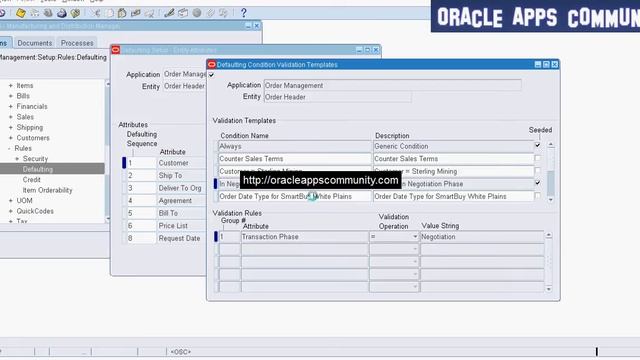This screenshot has width=640, height=360.
Task: Switch to the Processes tab
Action: pyautogui.click(x=77, y=43)
